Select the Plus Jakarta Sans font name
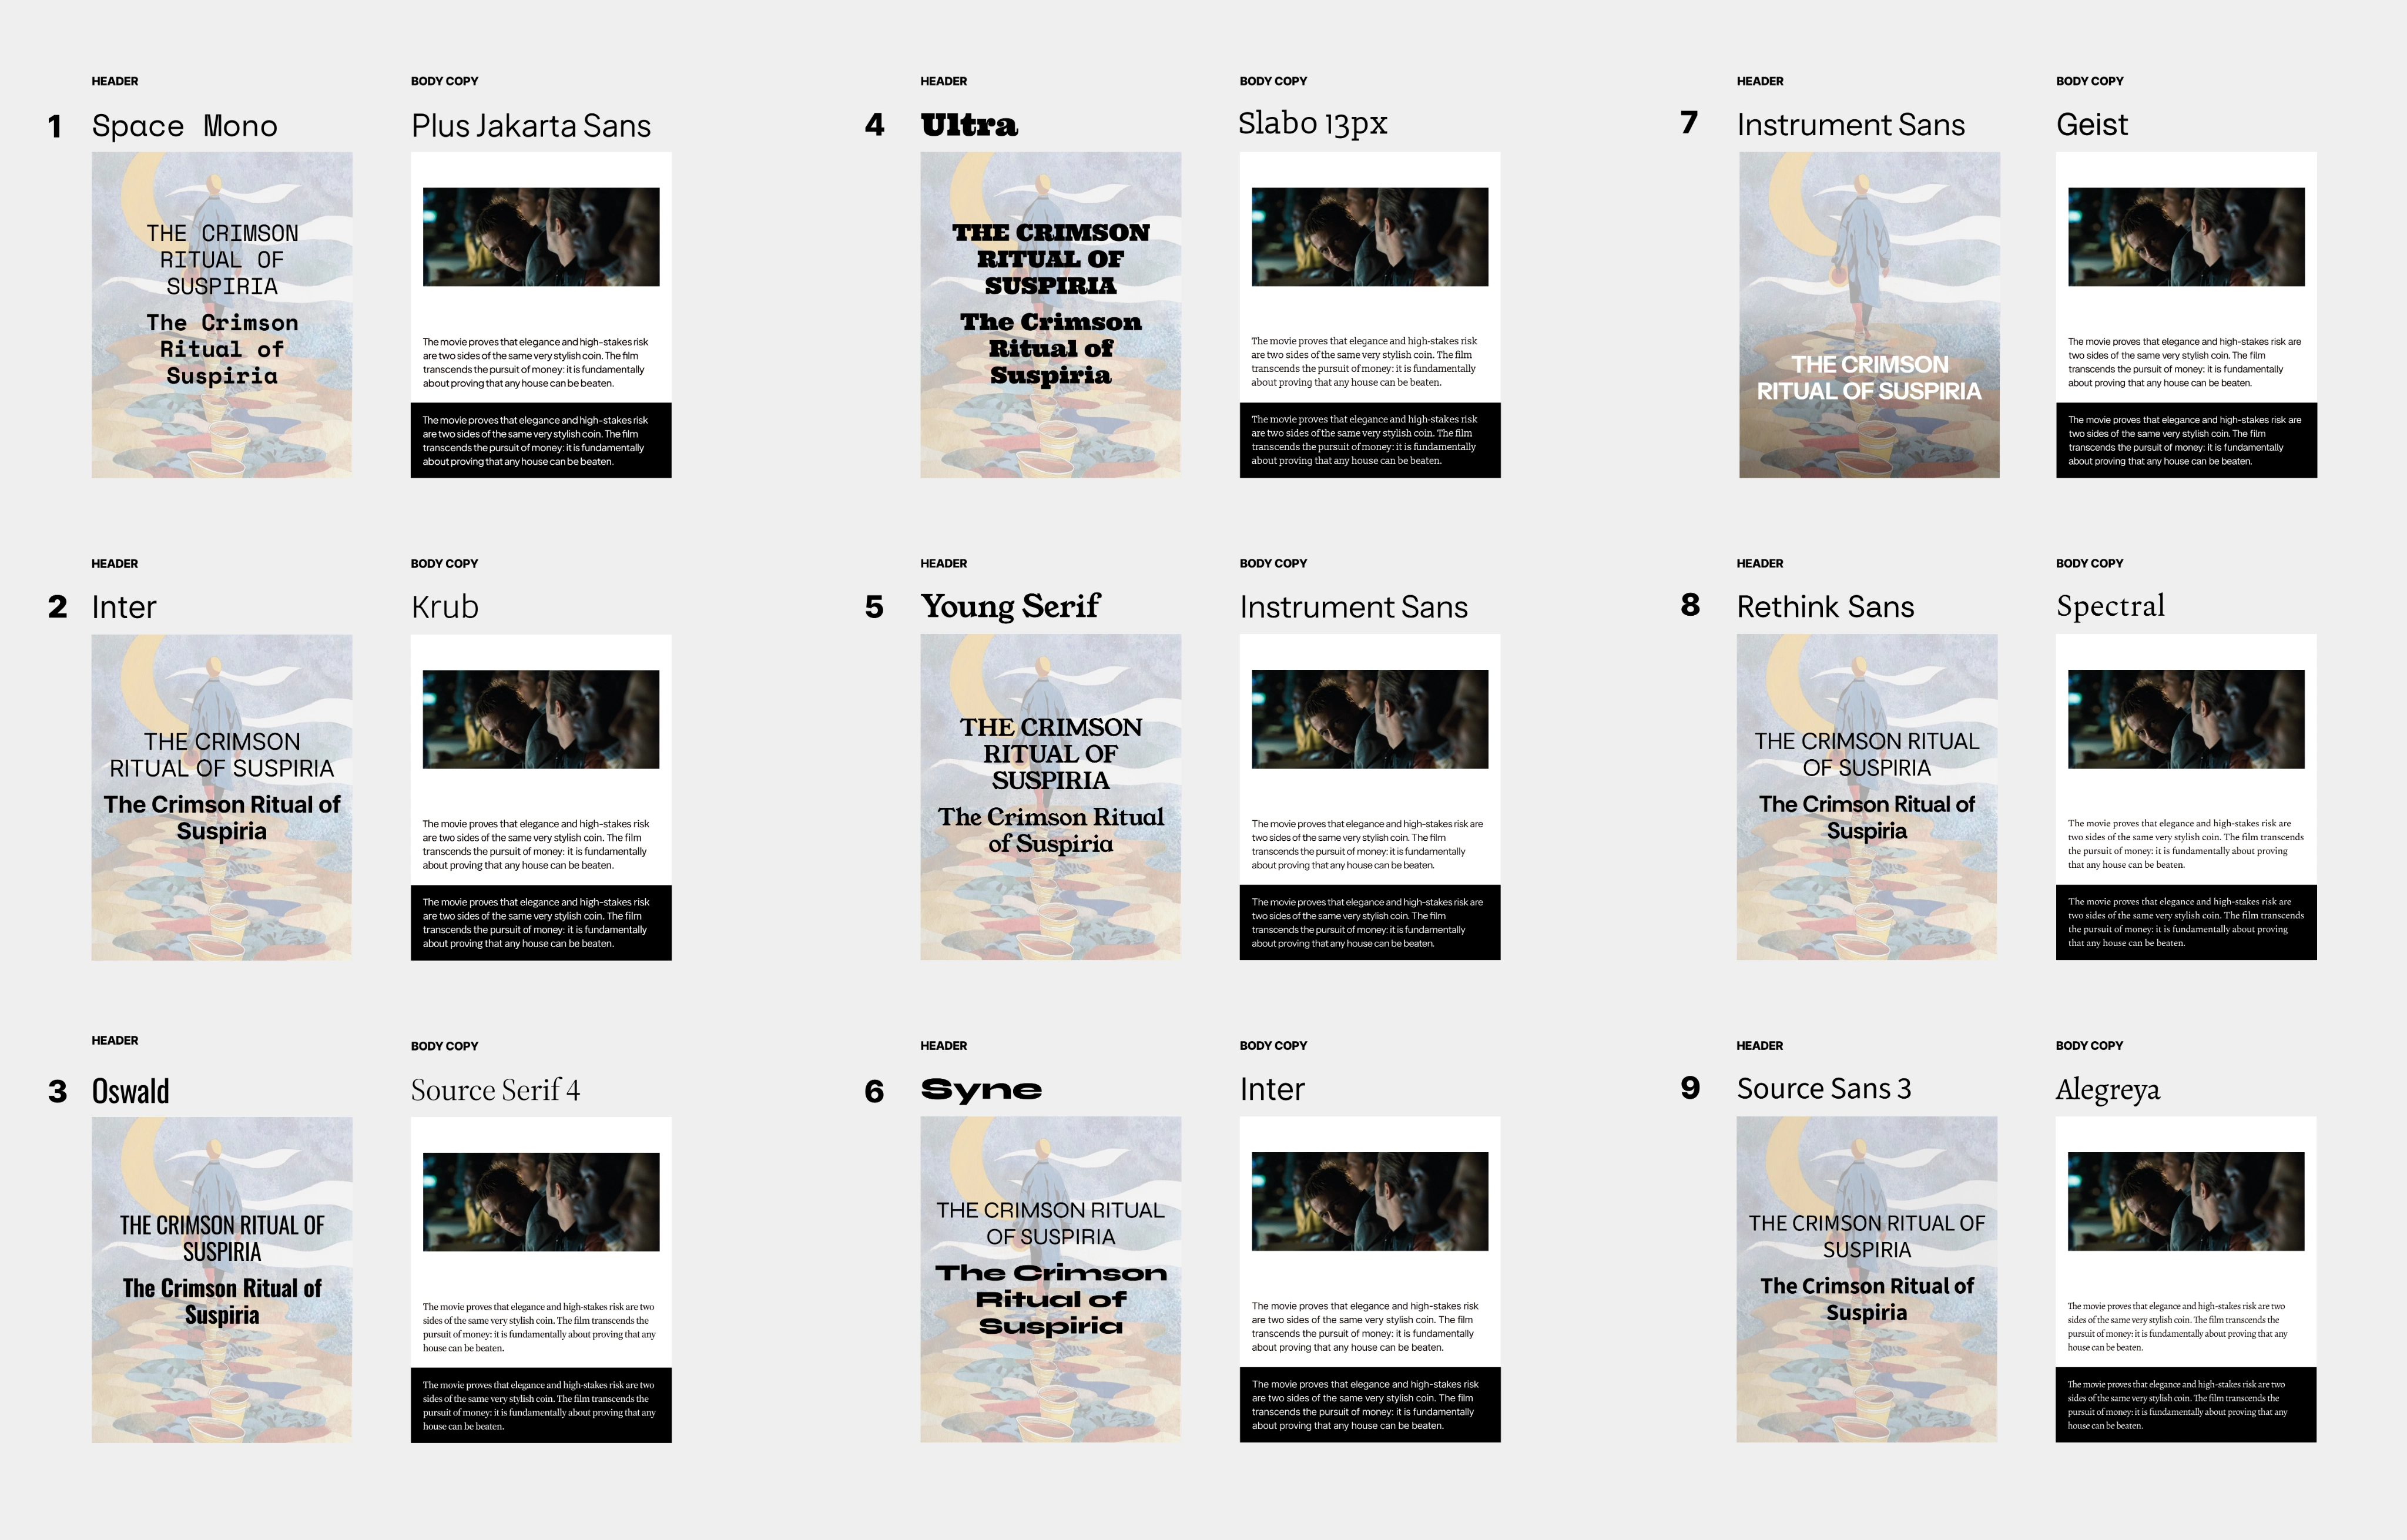The height and width of the screenshot is (1540, 2407). (531, 126)
